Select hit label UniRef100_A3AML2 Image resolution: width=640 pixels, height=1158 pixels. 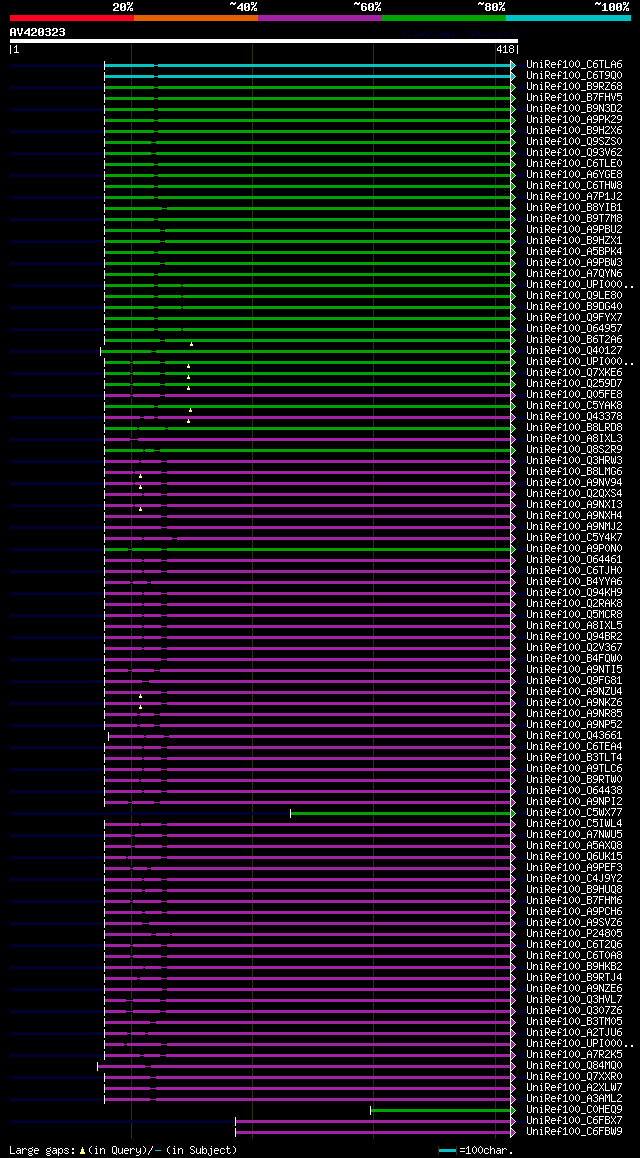[x=574, y=1099]
